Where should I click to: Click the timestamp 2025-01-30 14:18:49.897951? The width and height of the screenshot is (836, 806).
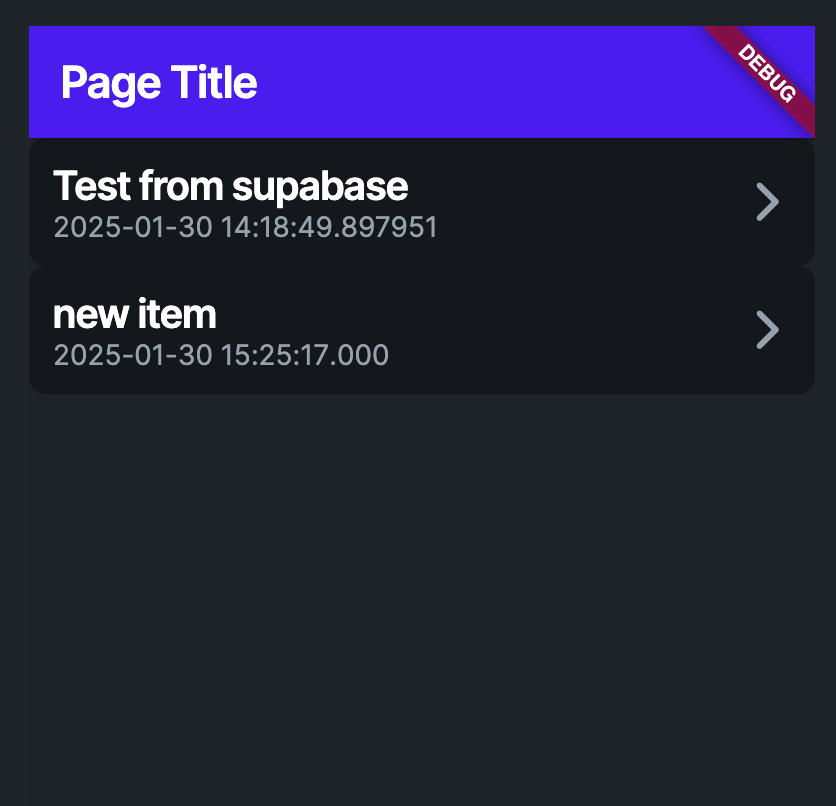(245, 227)
